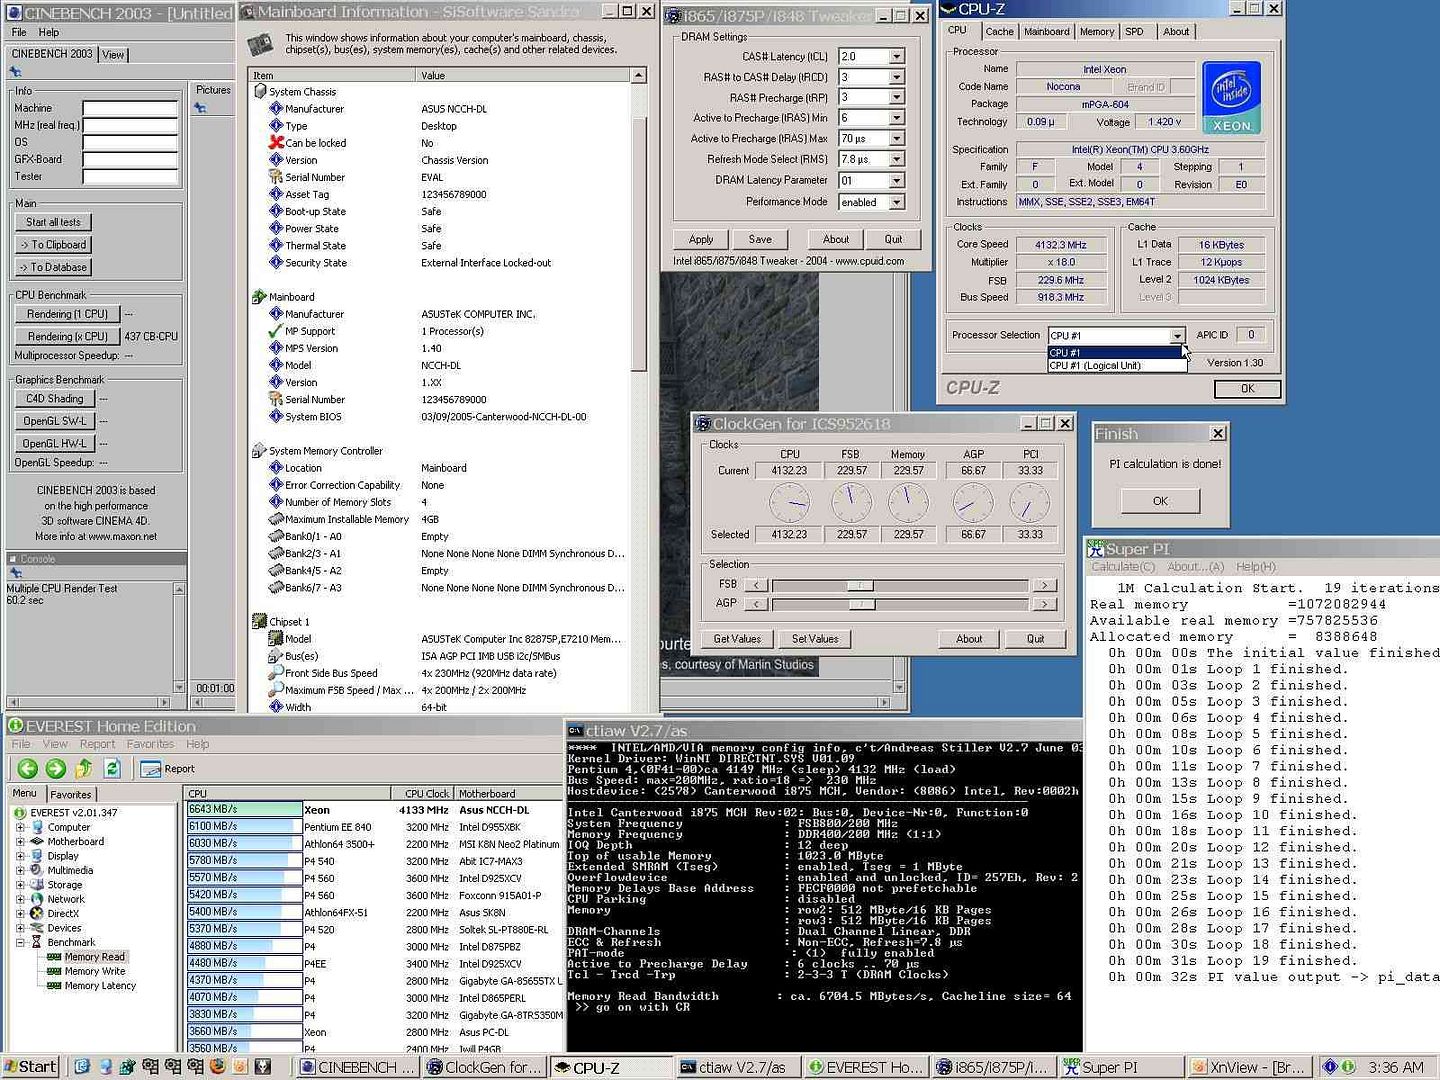Open the Favorites tab in EVEREST
The height and width of the screenshot is (1080, 1440).
pyautogui.click(x=70, y=795)
